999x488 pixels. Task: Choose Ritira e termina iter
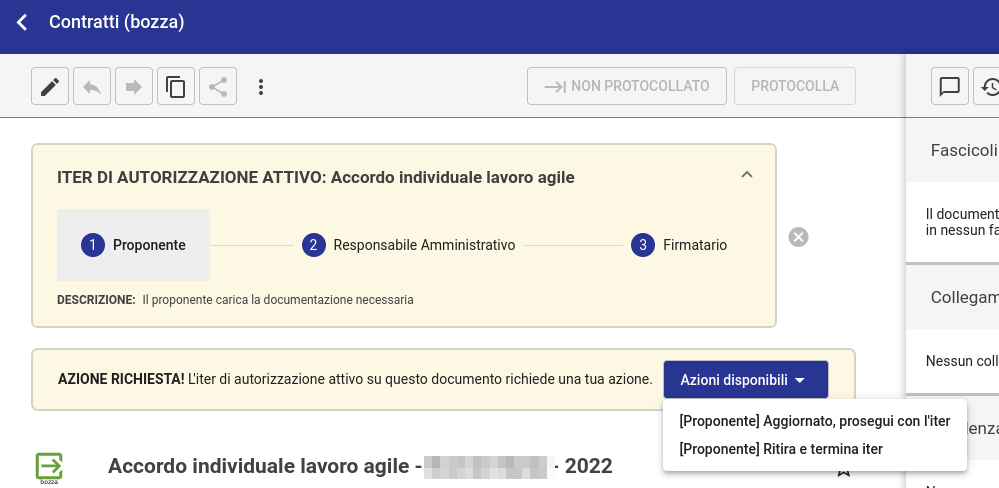(x=815, y=449)
